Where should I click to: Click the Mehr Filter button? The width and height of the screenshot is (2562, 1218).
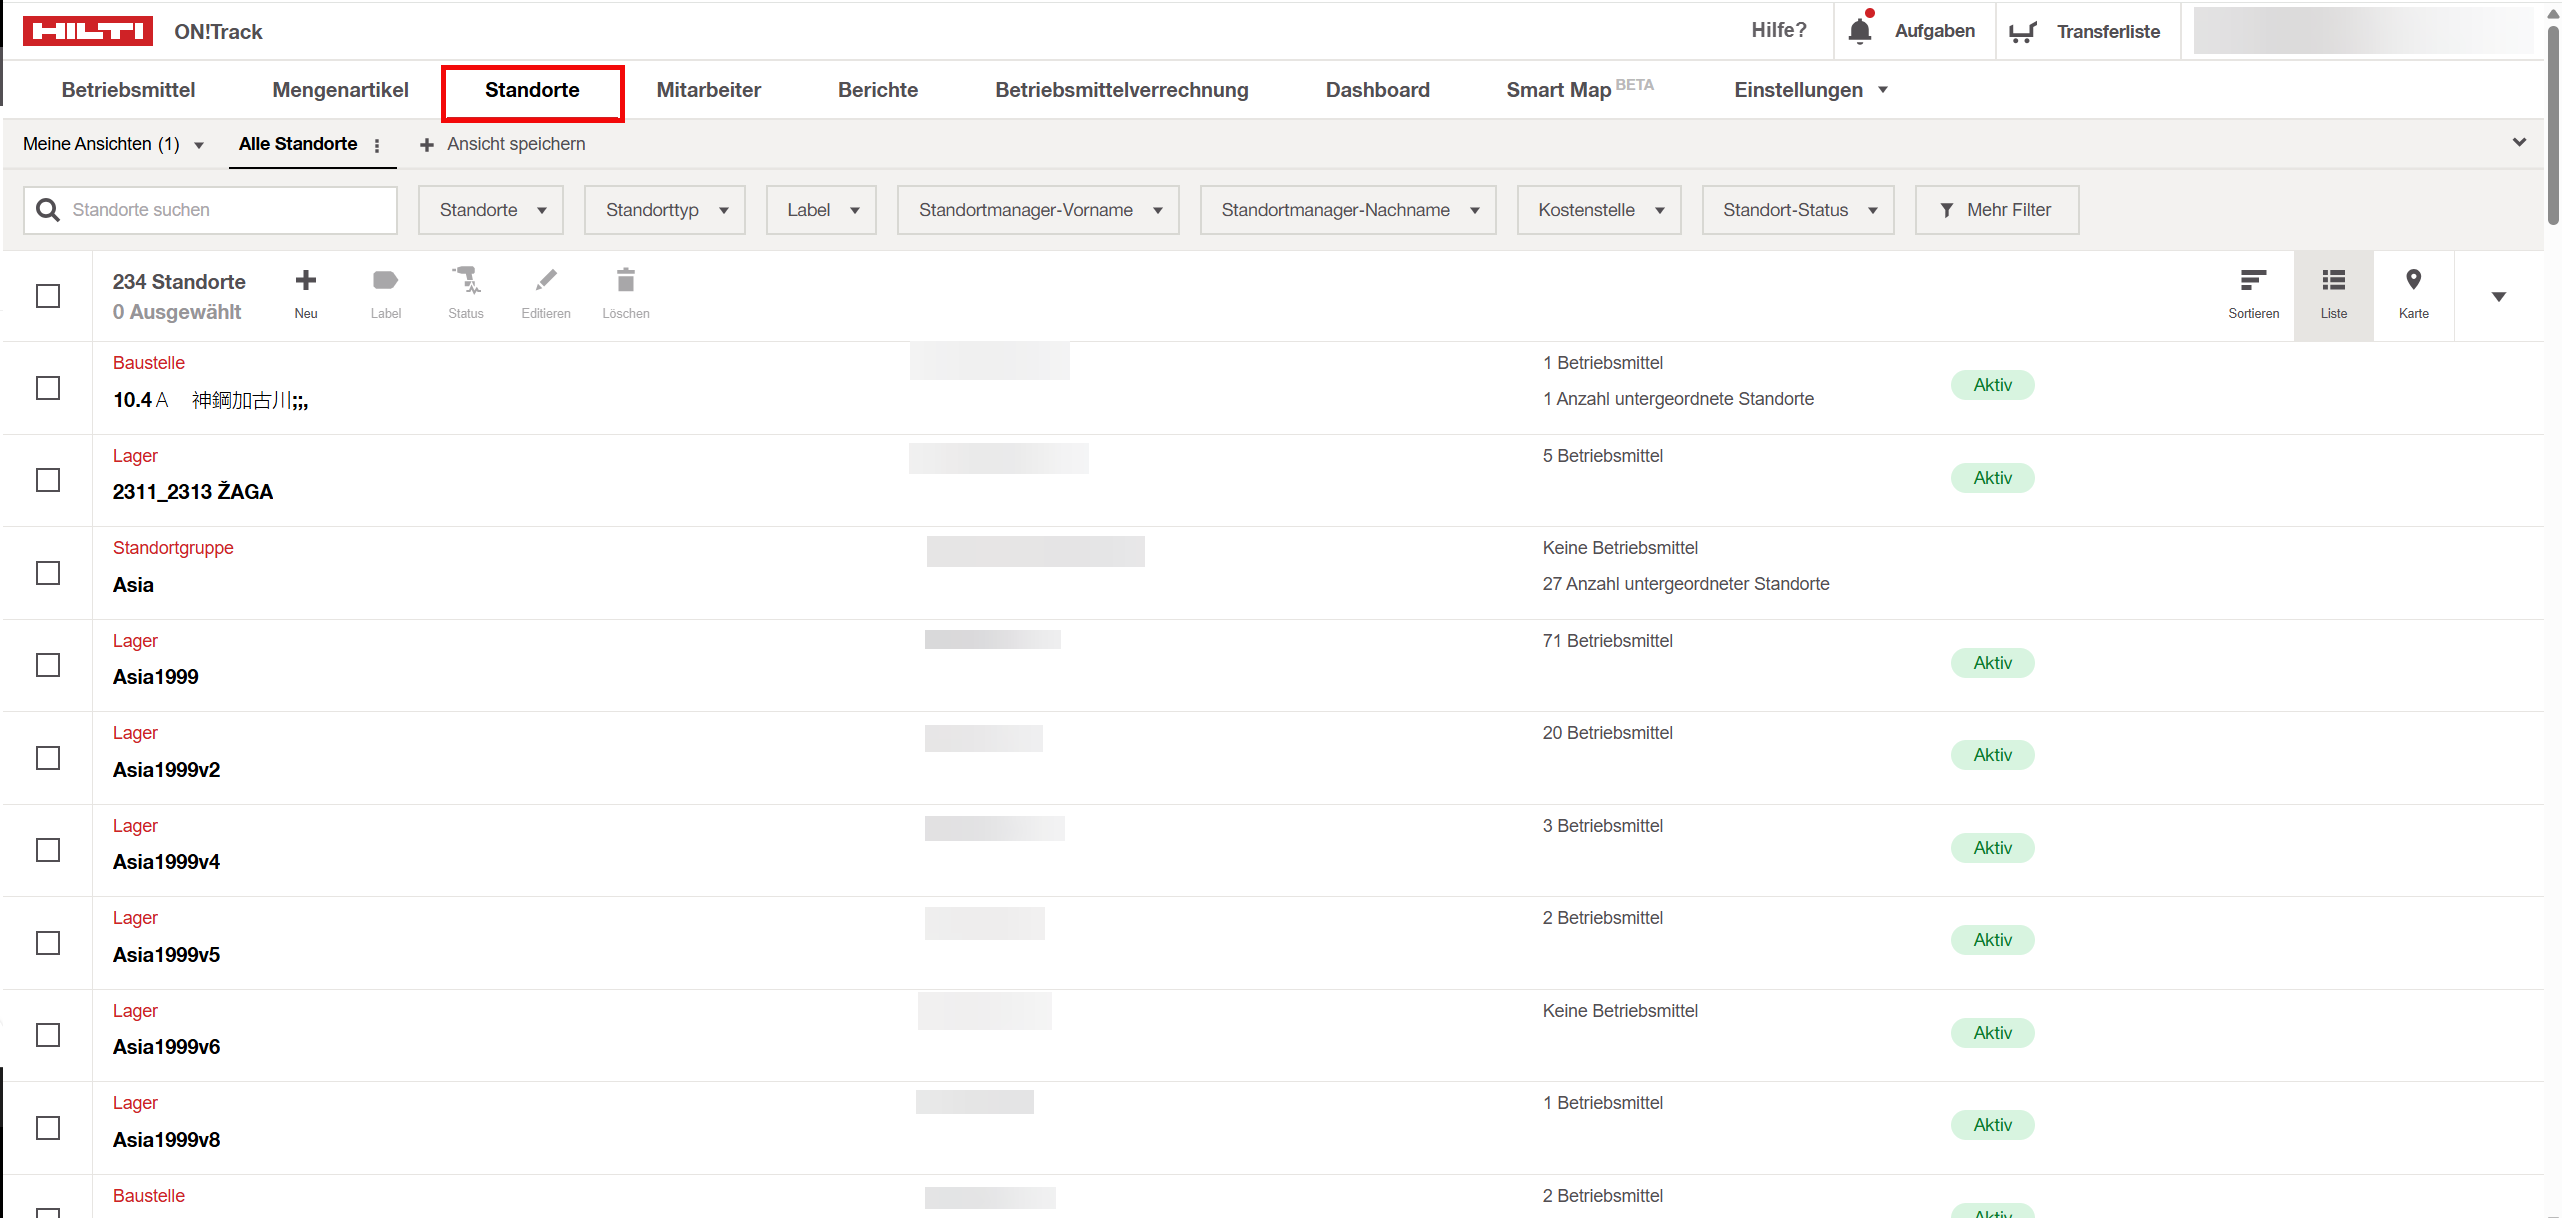(1996, 210)
